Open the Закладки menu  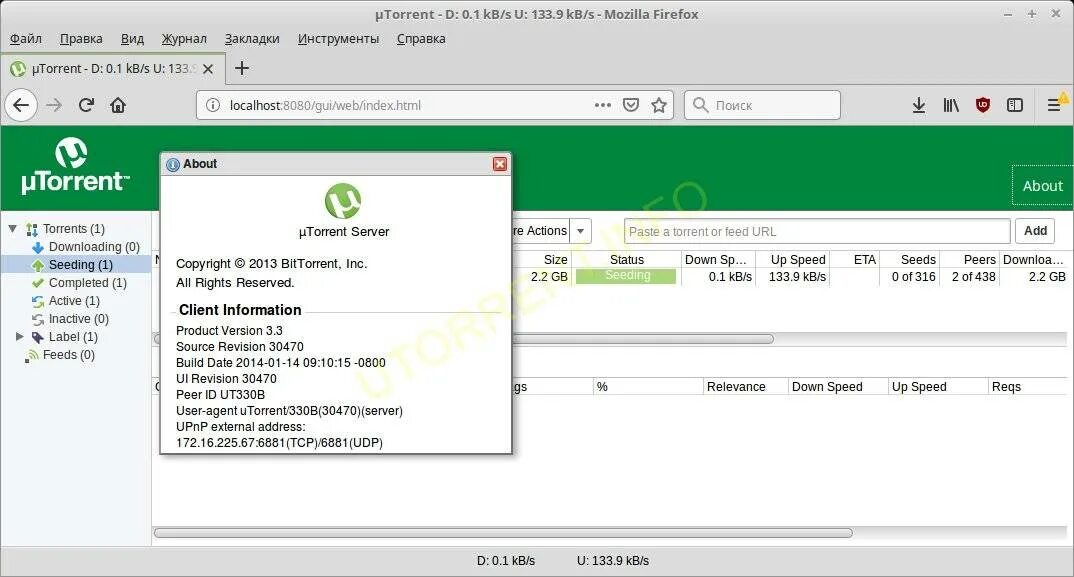click(x=252, y=38)
